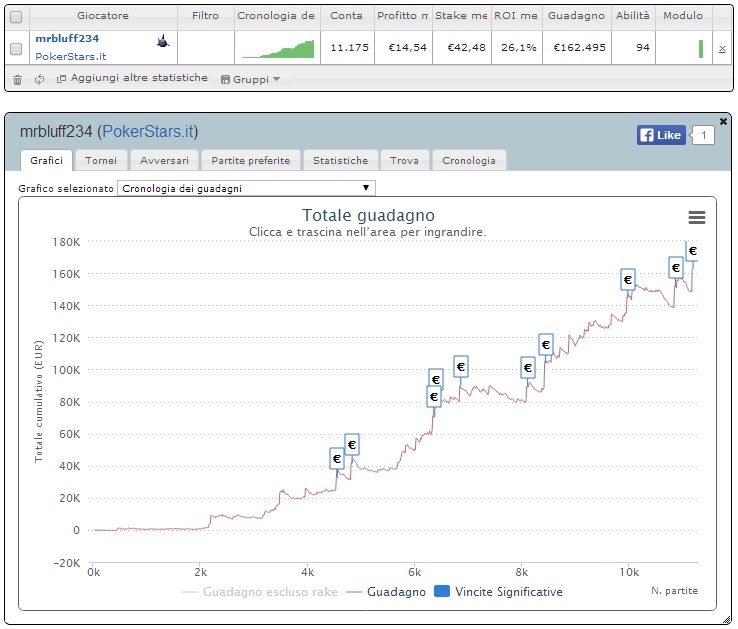This screenshot has width=738, height=629.
Task: Click the 26,1% ROI value
Action: [519, 48]
